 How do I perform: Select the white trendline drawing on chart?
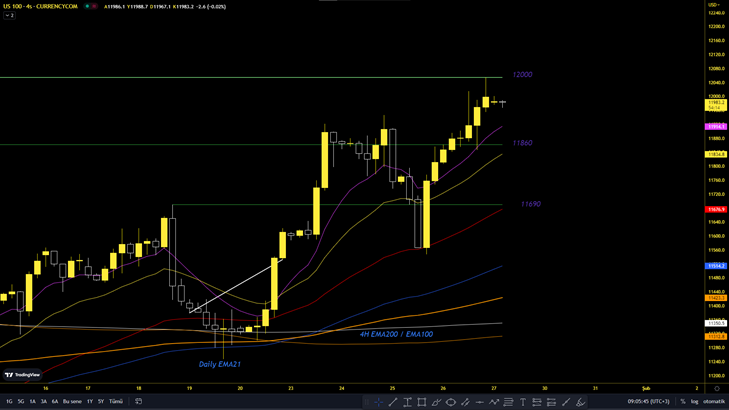pos(236,285)
